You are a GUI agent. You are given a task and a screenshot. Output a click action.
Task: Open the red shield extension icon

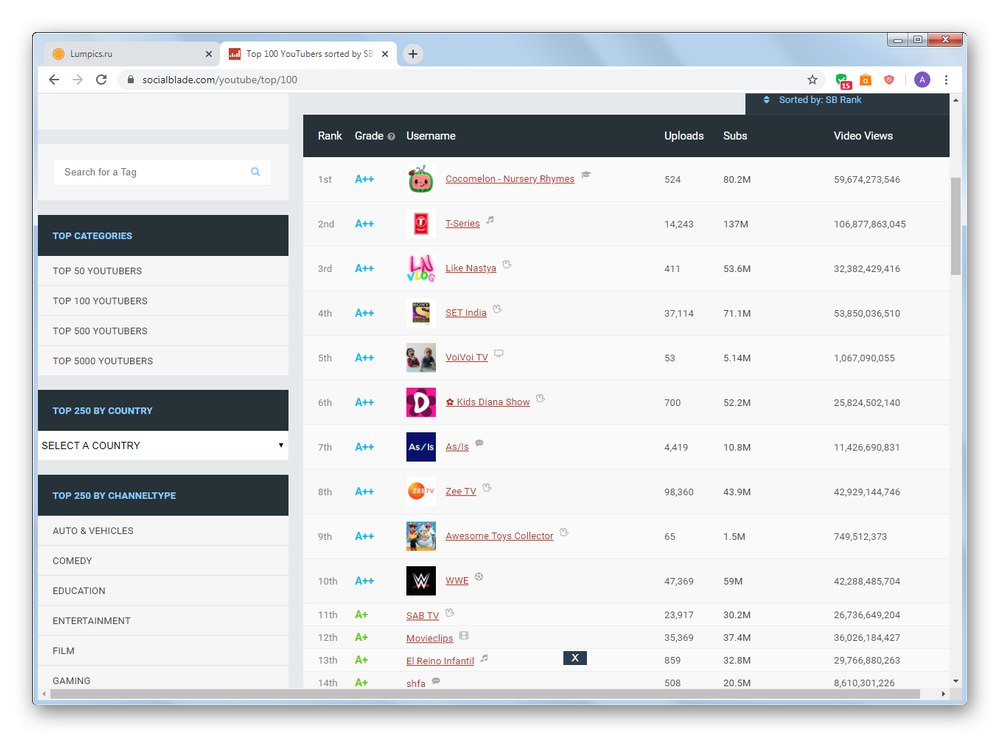(x=889, y=80)
